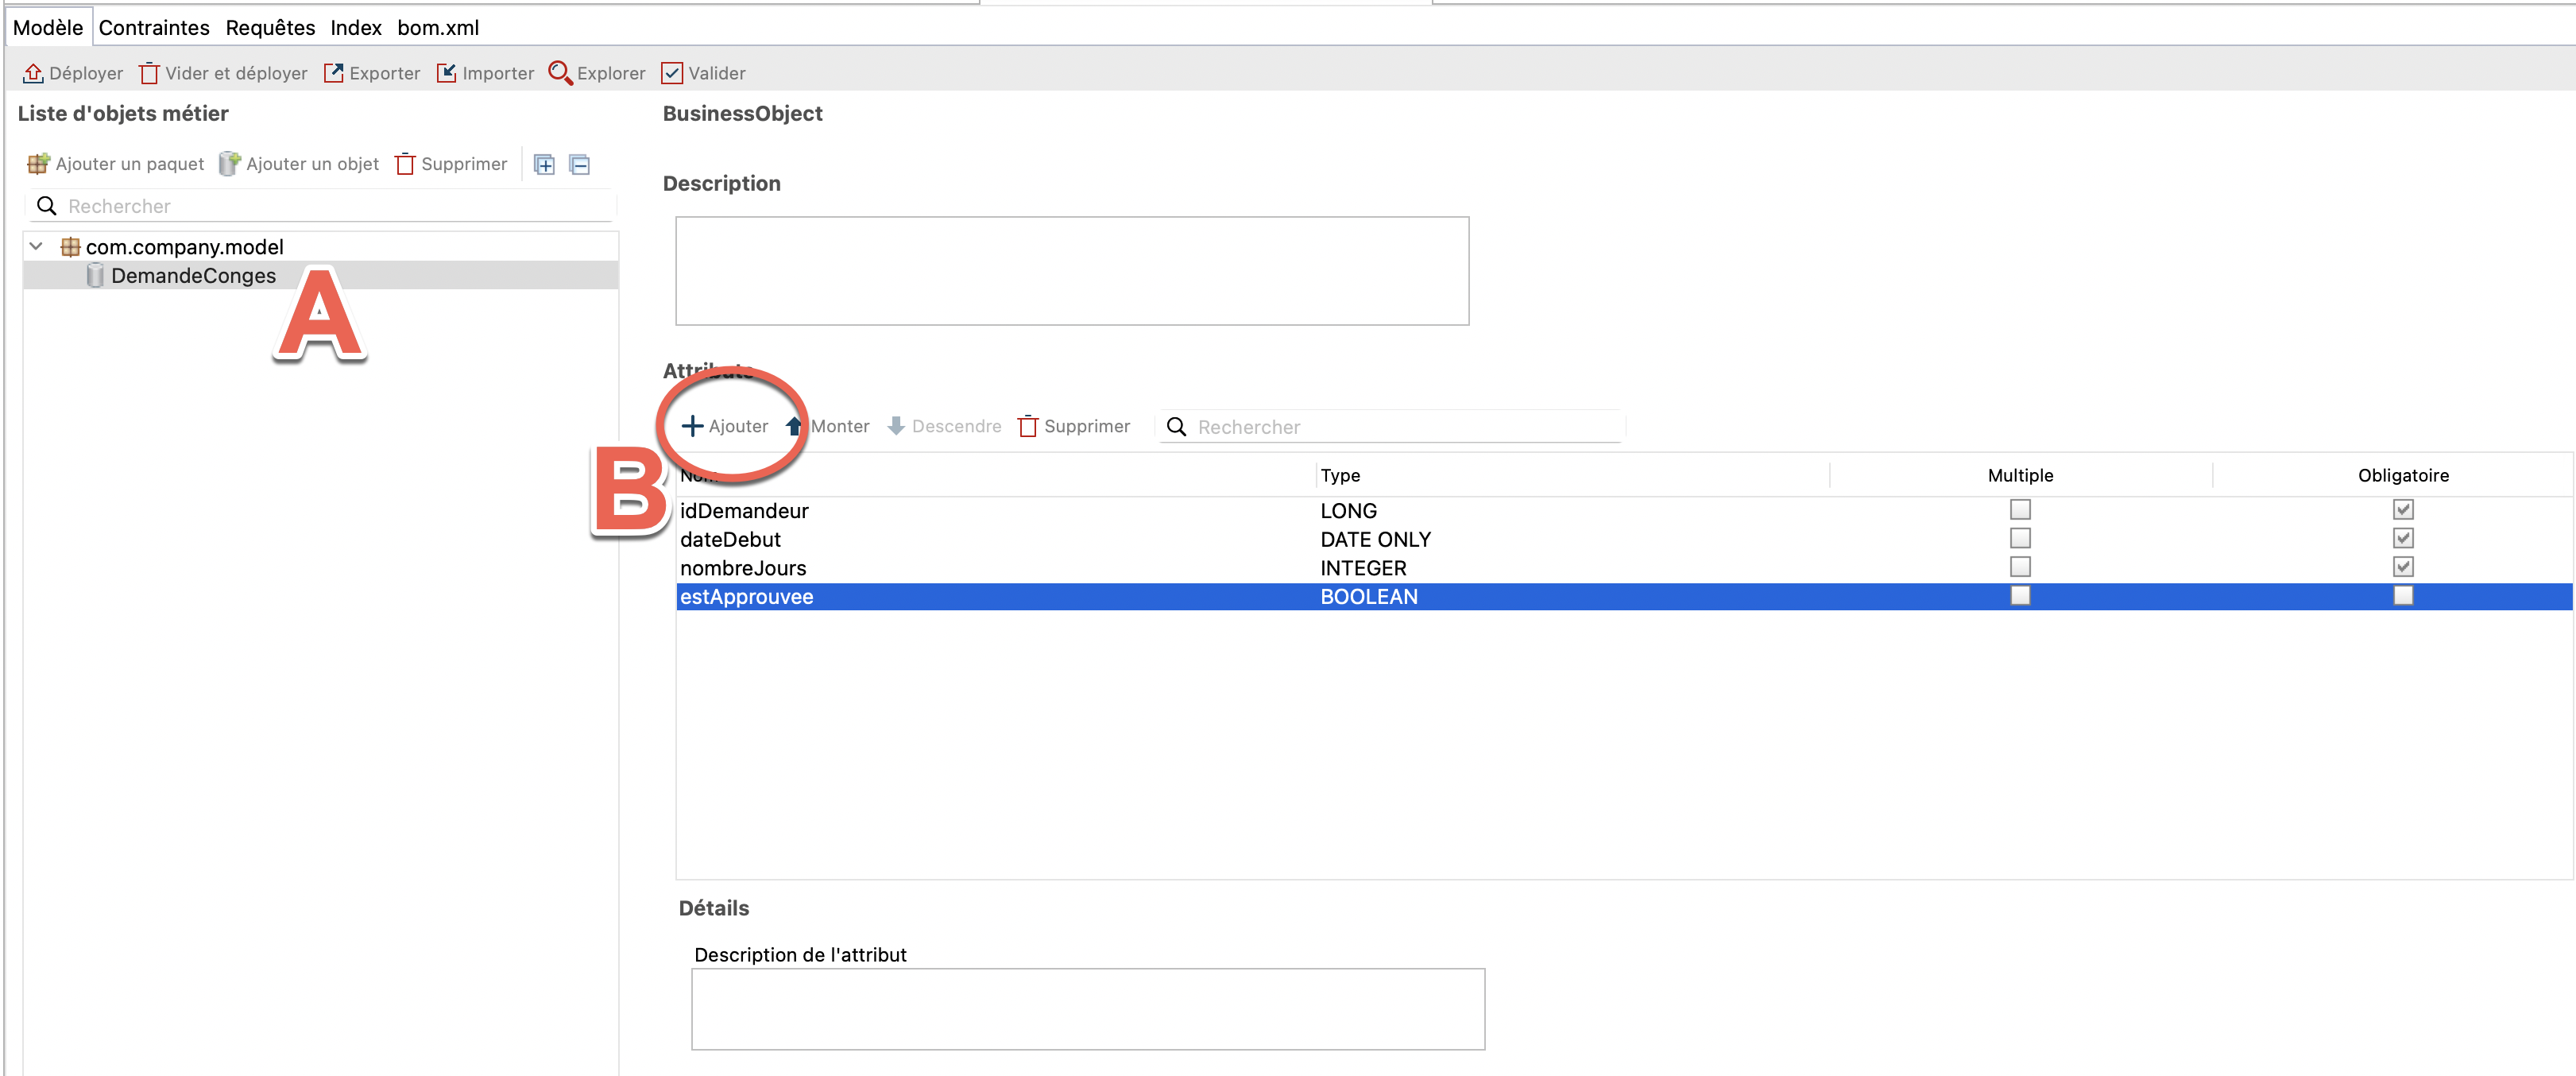Click the Valider label
This screenshot has height=1076, width=2576.
(x=717, y=73)
